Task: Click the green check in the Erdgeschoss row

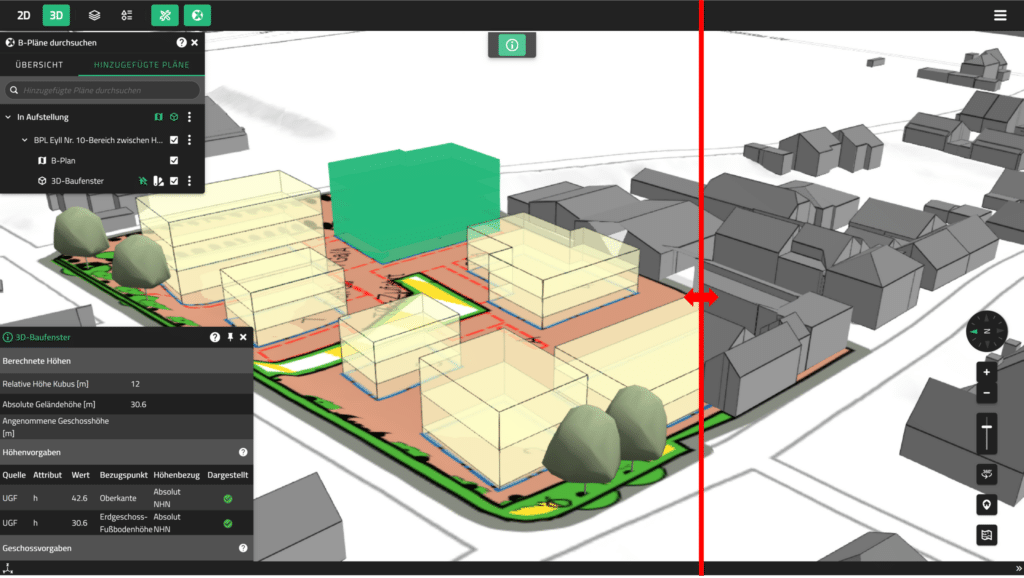Action: click(228, 524)
